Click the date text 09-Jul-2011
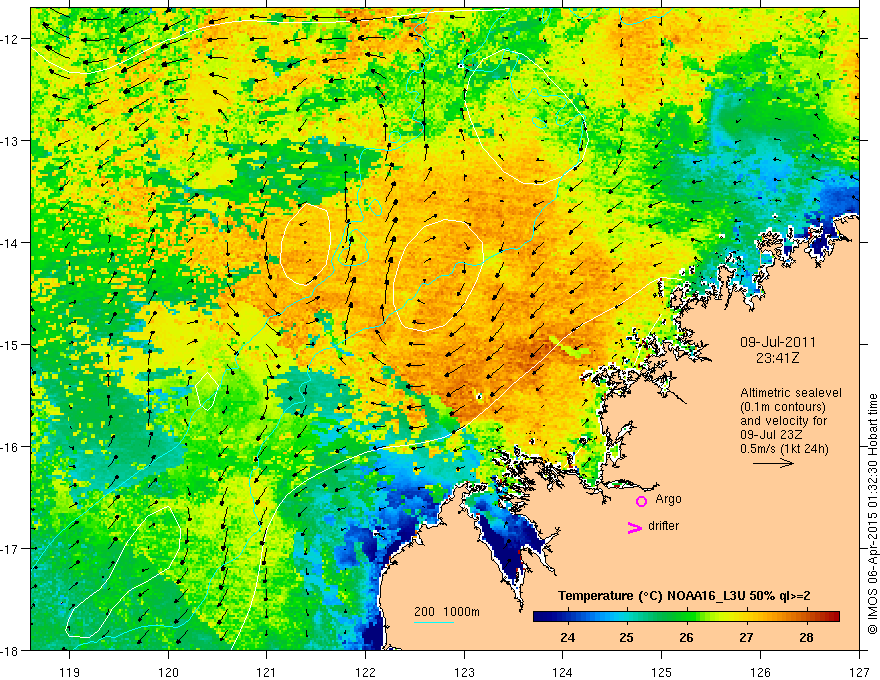Viewport: 880px width, 680px height. pos(778,342)
